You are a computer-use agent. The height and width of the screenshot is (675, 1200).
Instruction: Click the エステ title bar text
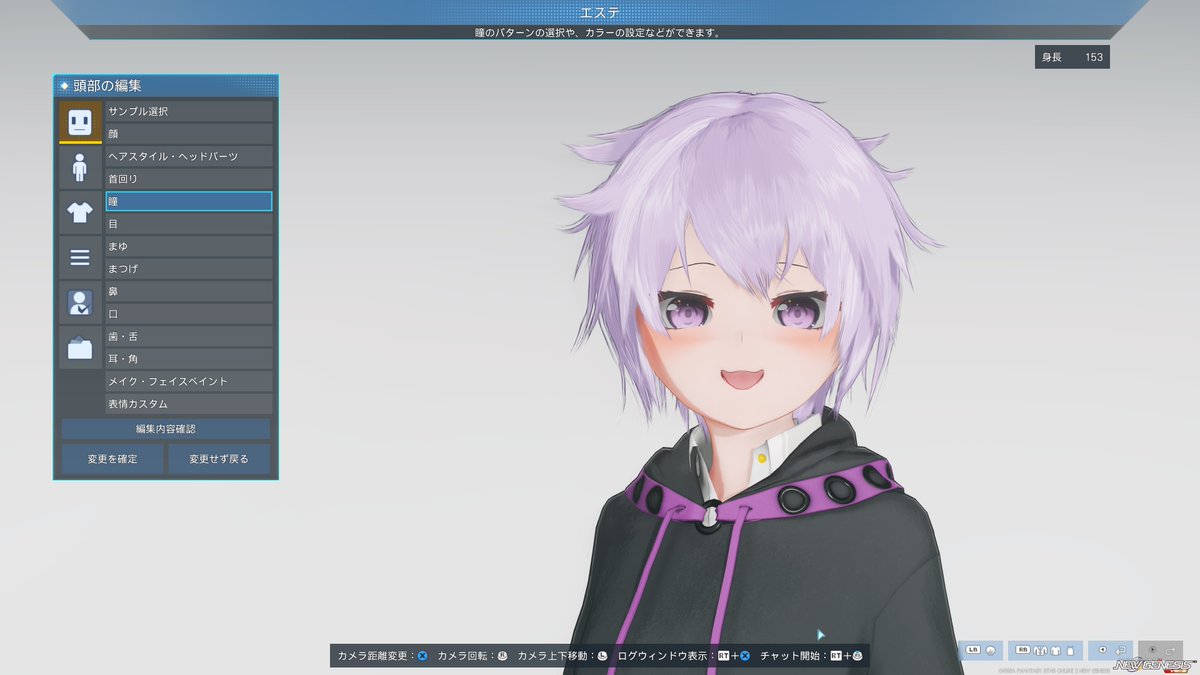pos(600,13)
